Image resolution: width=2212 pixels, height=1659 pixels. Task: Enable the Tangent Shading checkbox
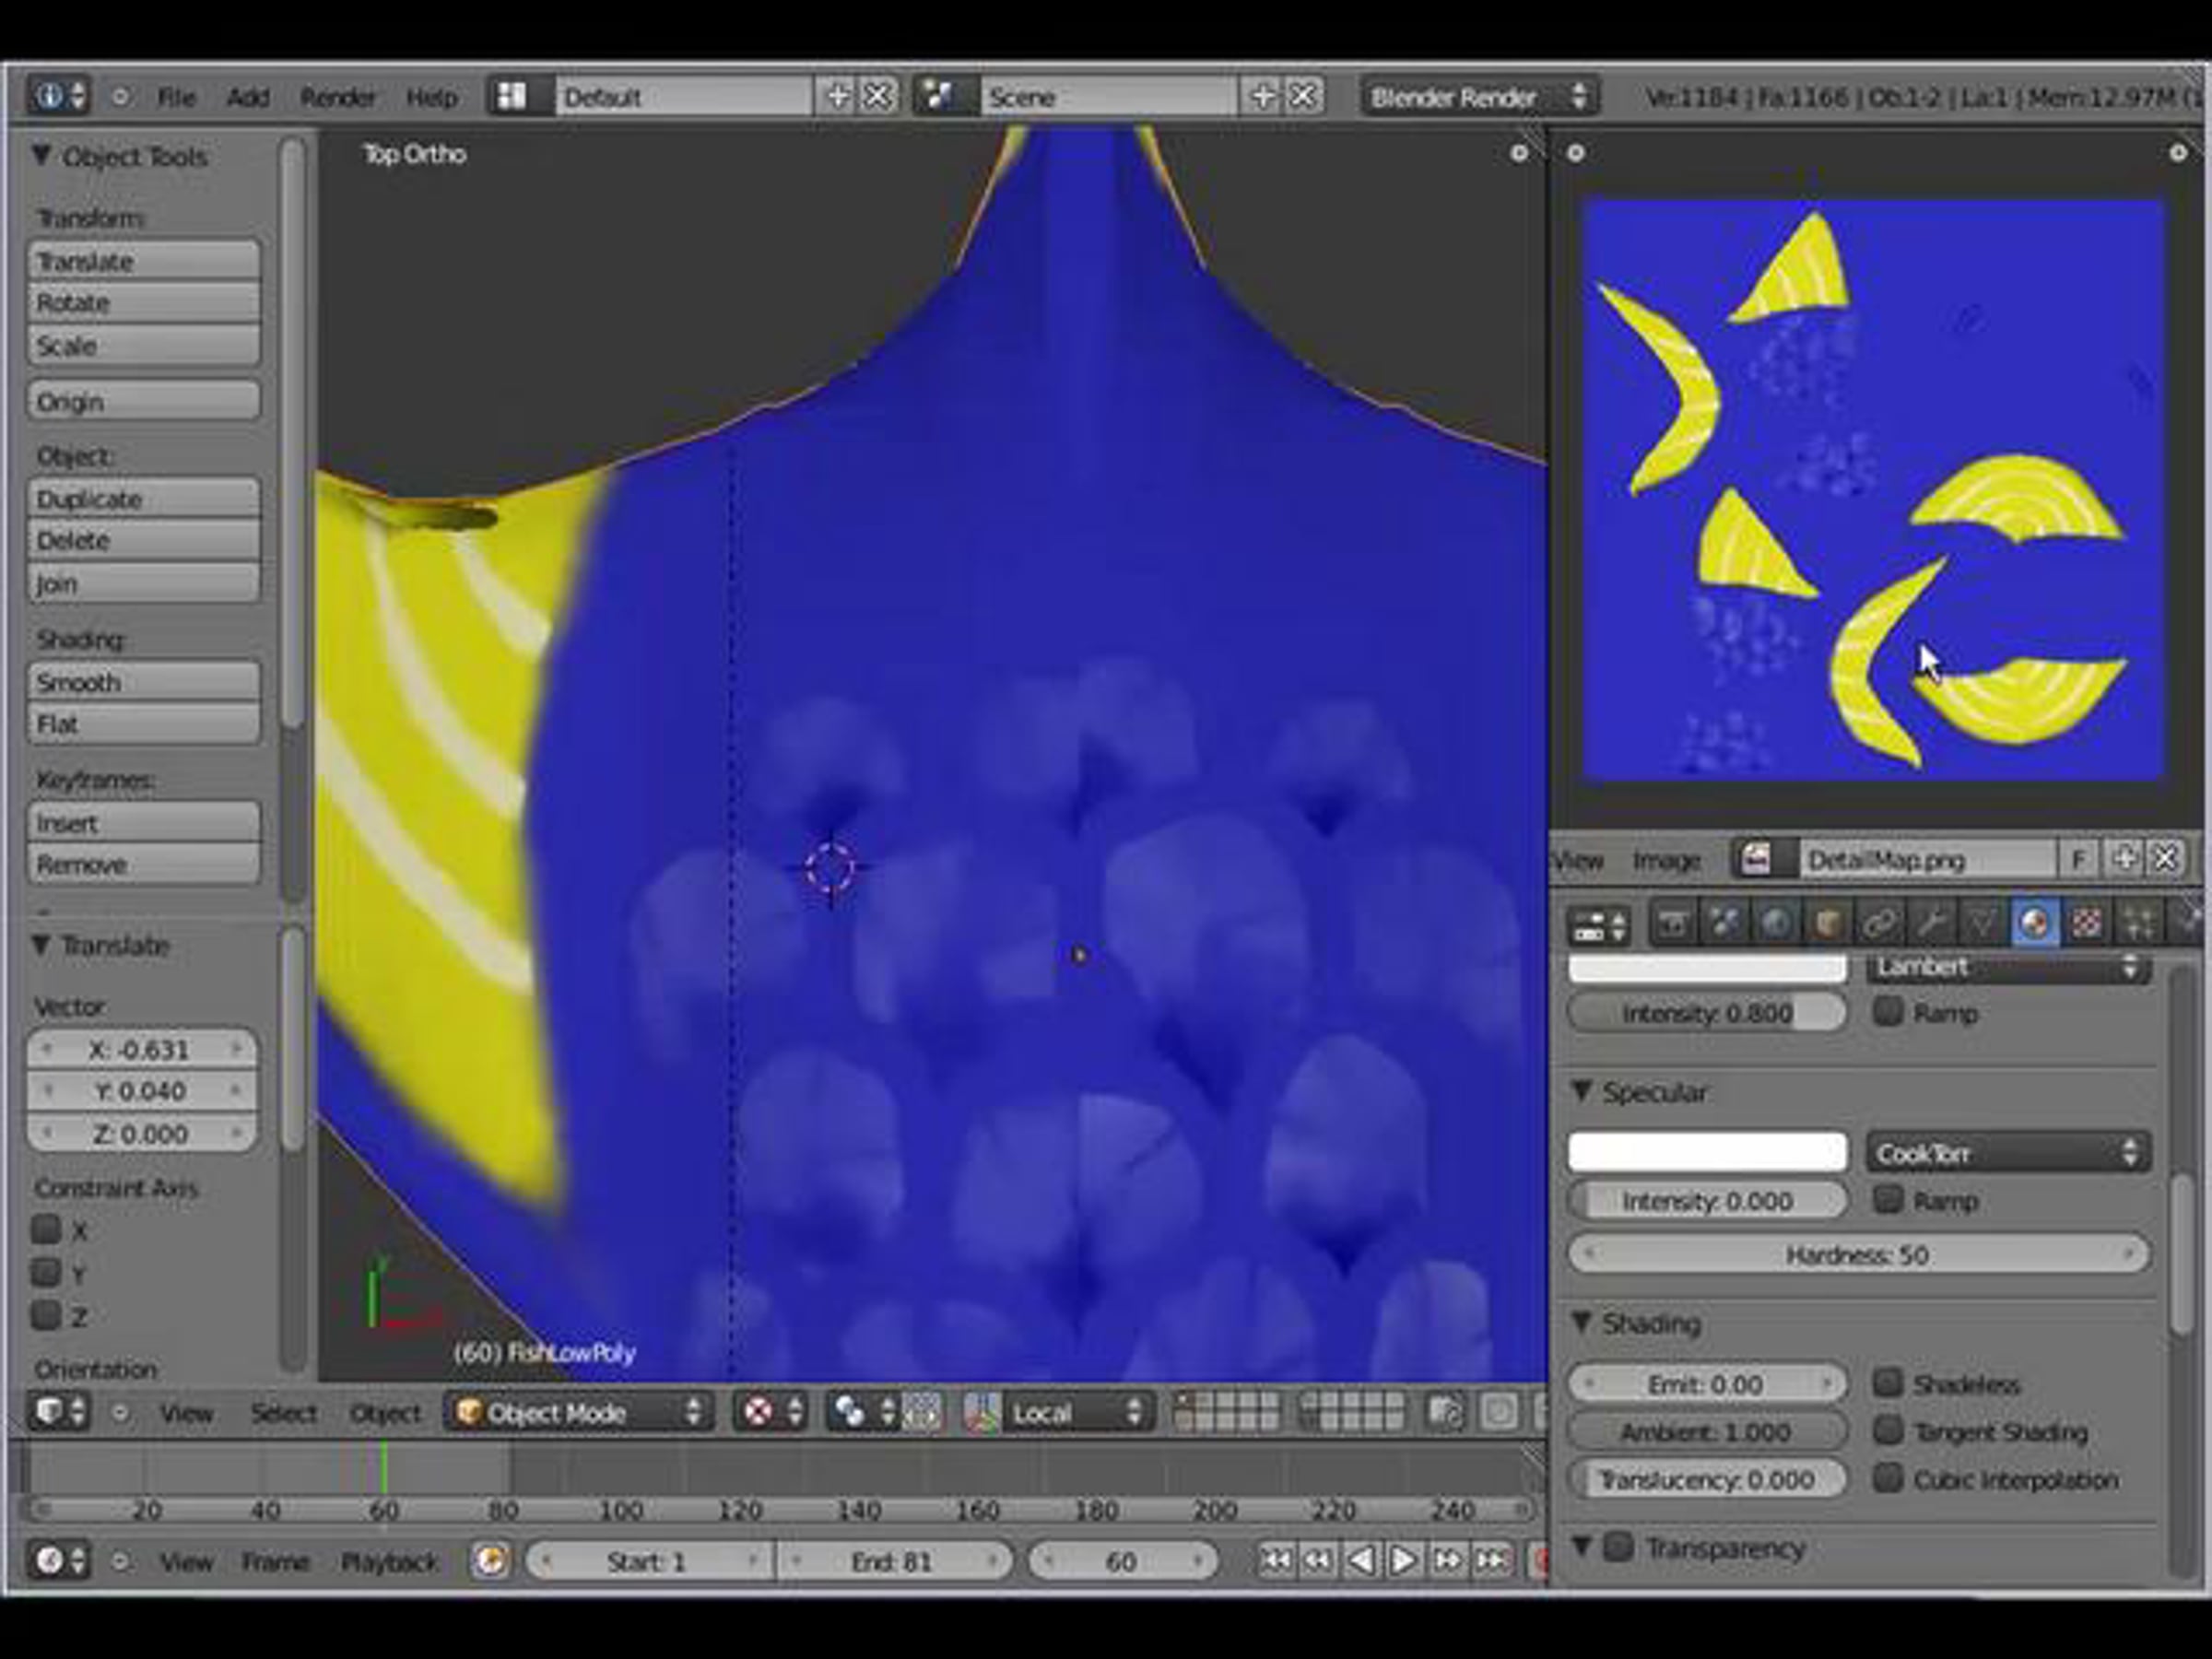click(x=1887, y=1431)
